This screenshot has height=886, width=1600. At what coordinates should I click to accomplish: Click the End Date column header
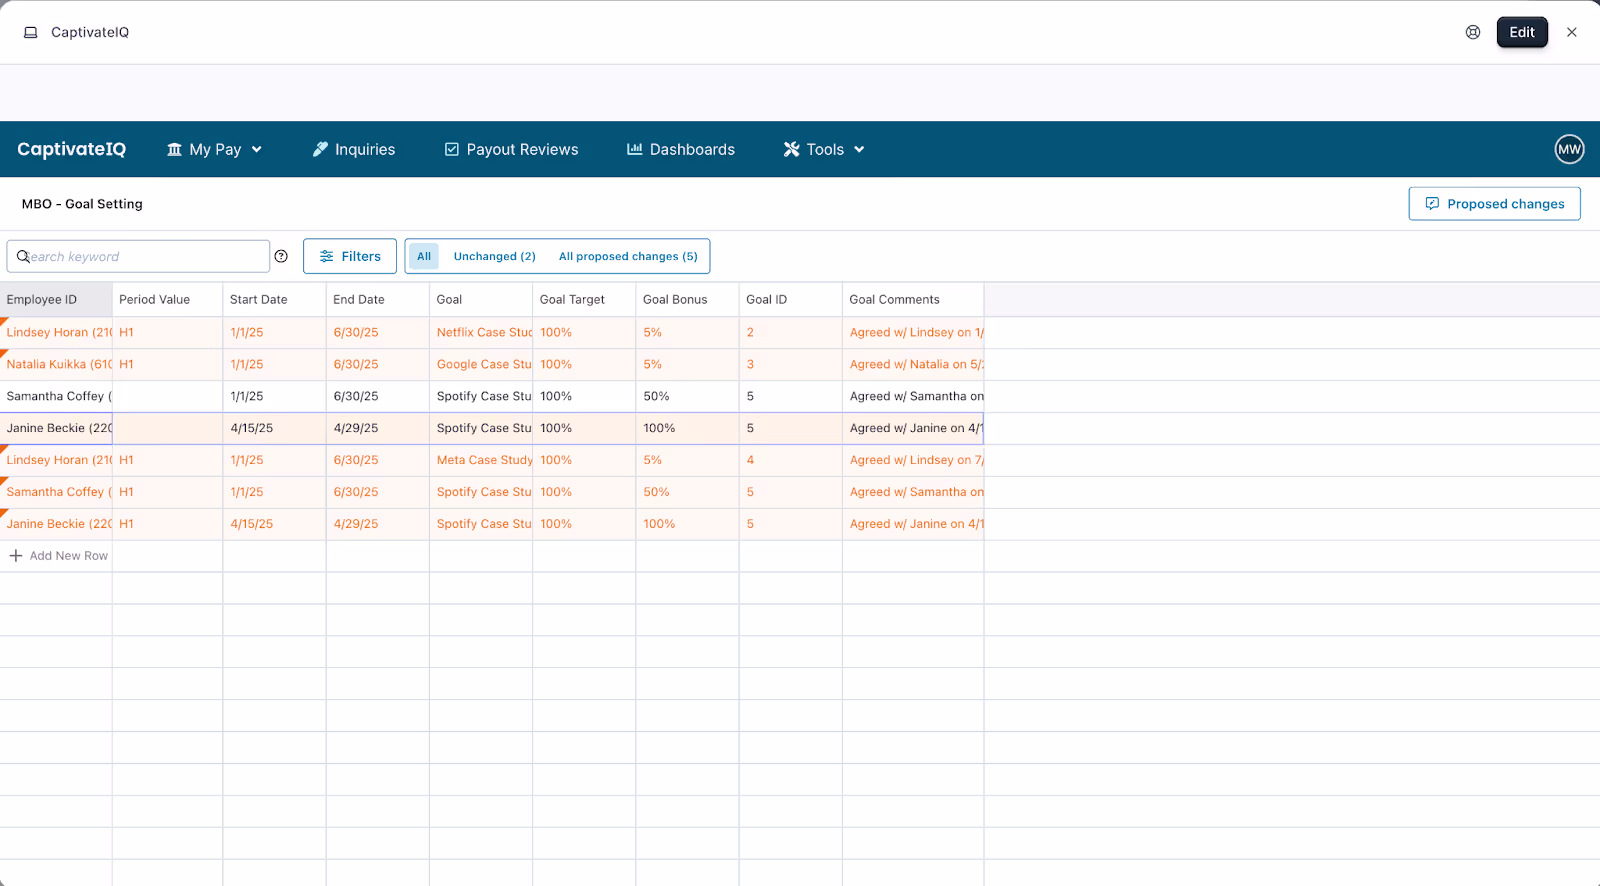377,300
